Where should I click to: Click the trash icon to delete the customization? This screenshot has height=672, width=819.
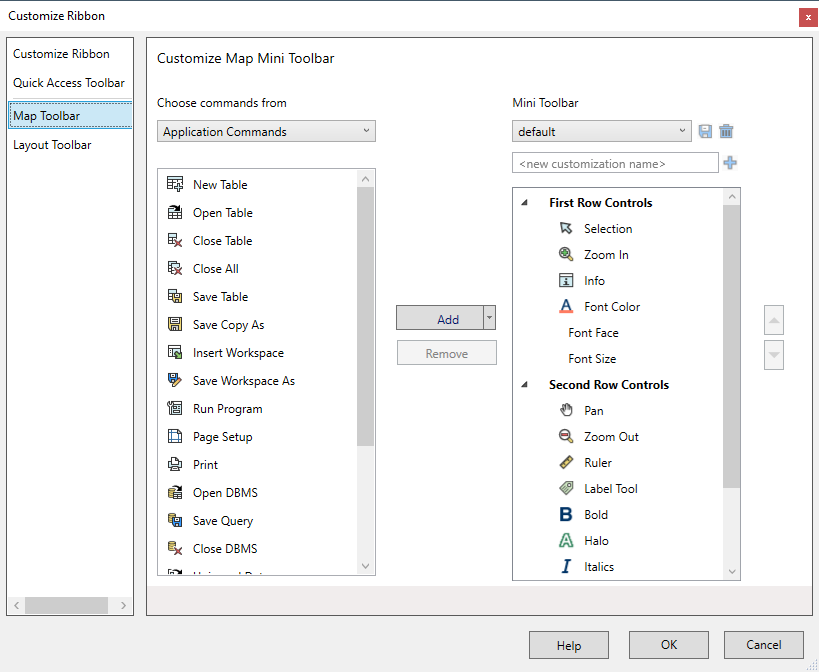click(x=727, y=131)
